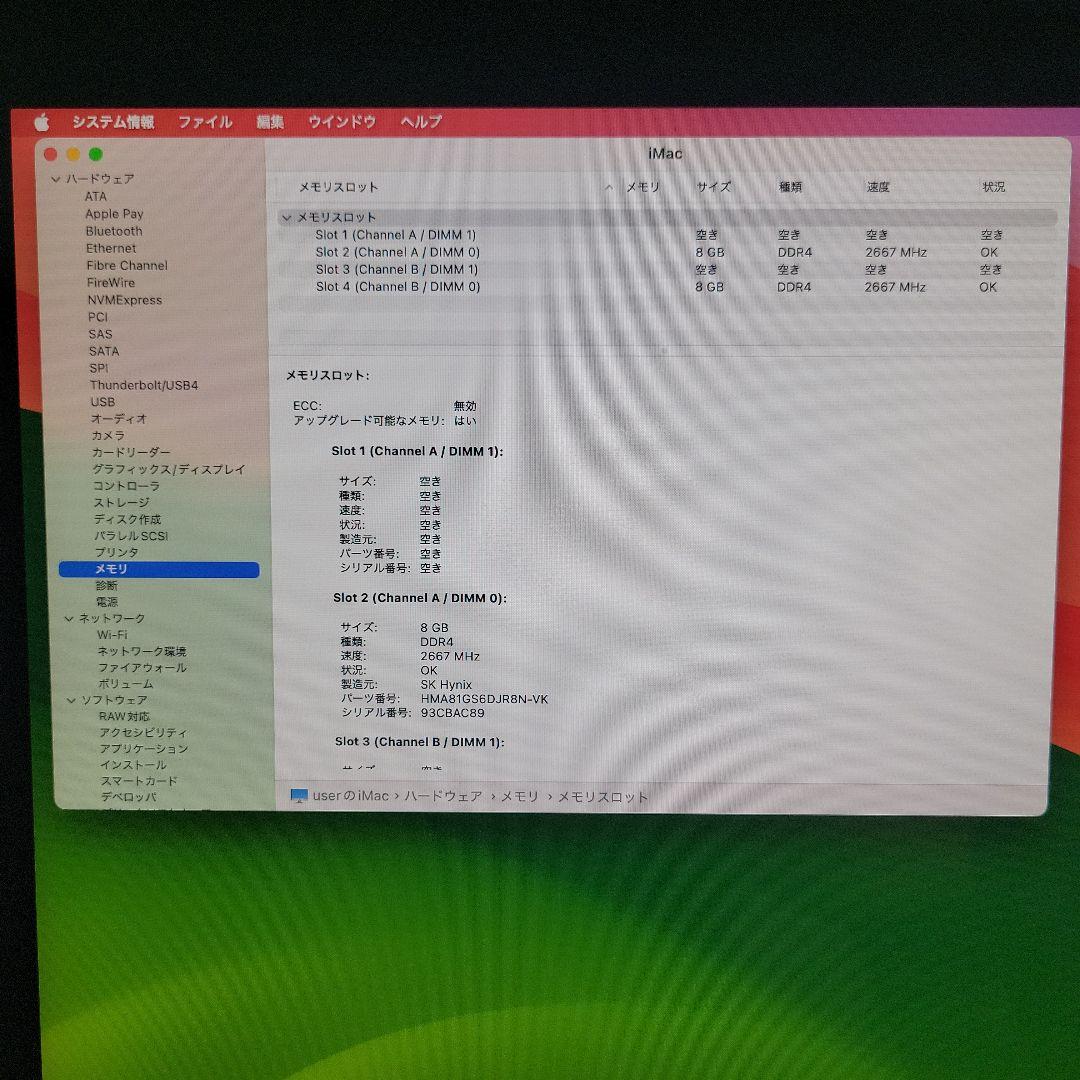Sort by the 速度 column header
Screen dimensions: 1080x1080
(x=878, y=187)
